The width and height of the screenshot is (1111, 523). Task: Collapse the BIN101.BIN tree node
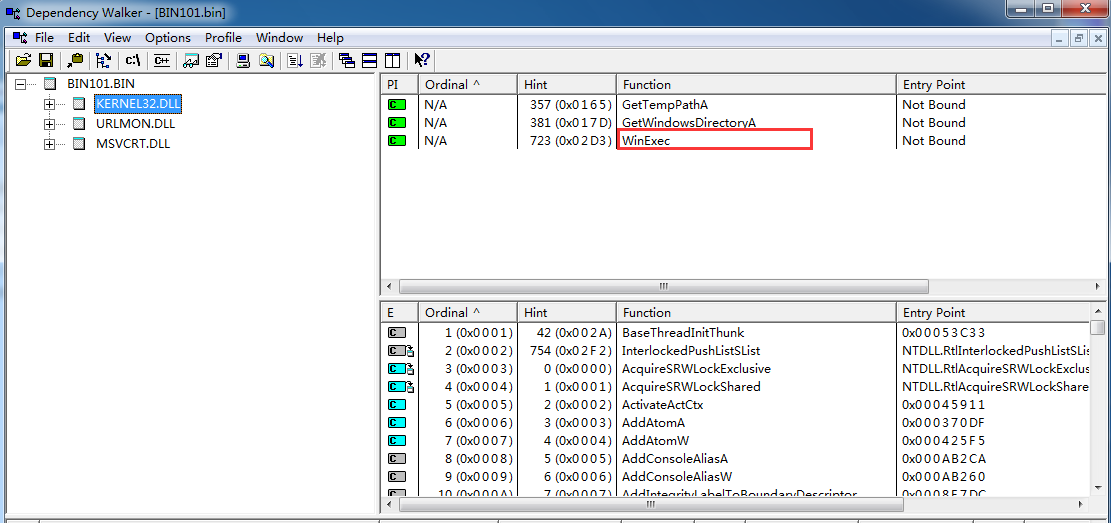pyautogui.click(x=20, y=84)
